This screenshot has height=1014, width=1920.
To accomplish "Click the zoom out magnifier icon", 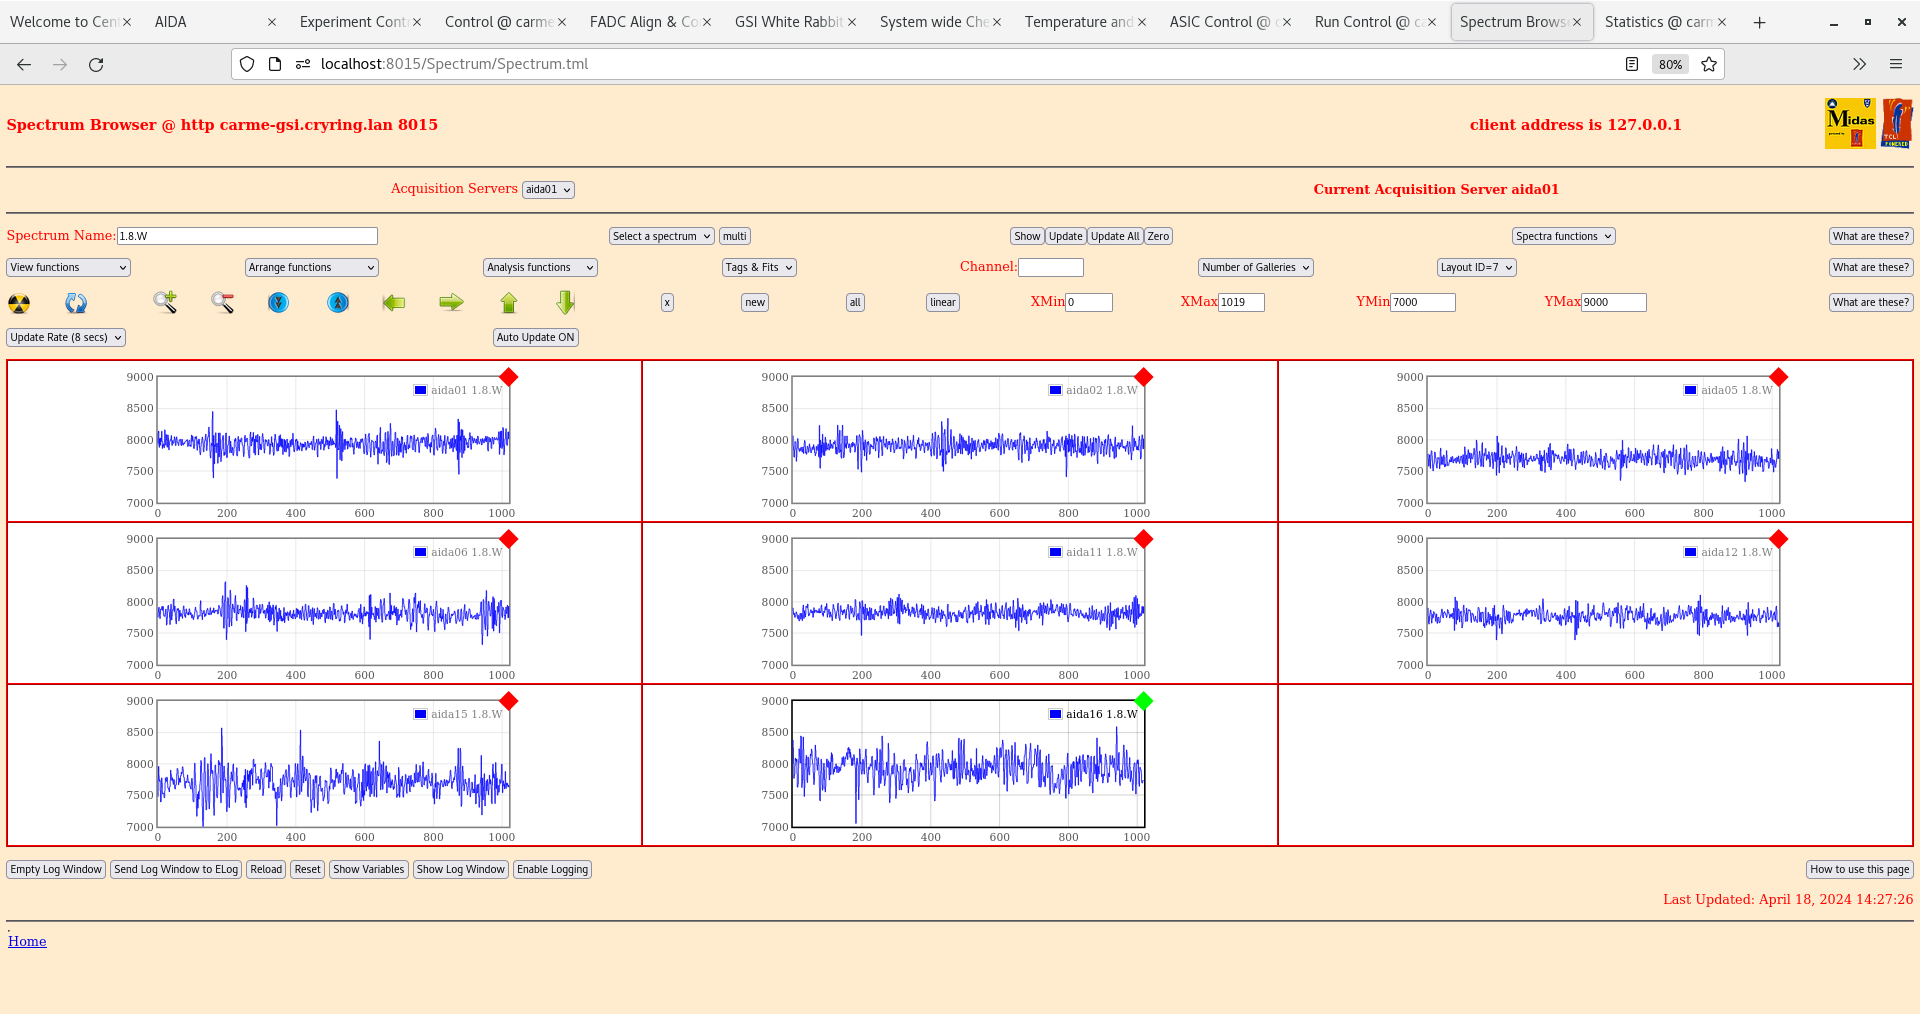I will pyautogui.click(x=222, y=302).
